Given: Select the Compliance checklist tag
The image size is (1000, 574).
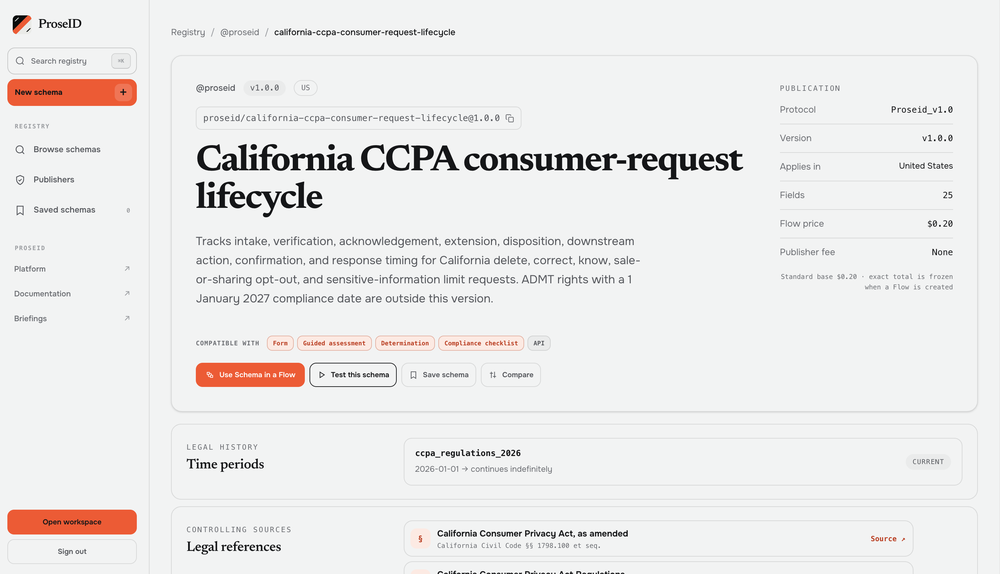Looking at the screenshot, I should [482, 343].
